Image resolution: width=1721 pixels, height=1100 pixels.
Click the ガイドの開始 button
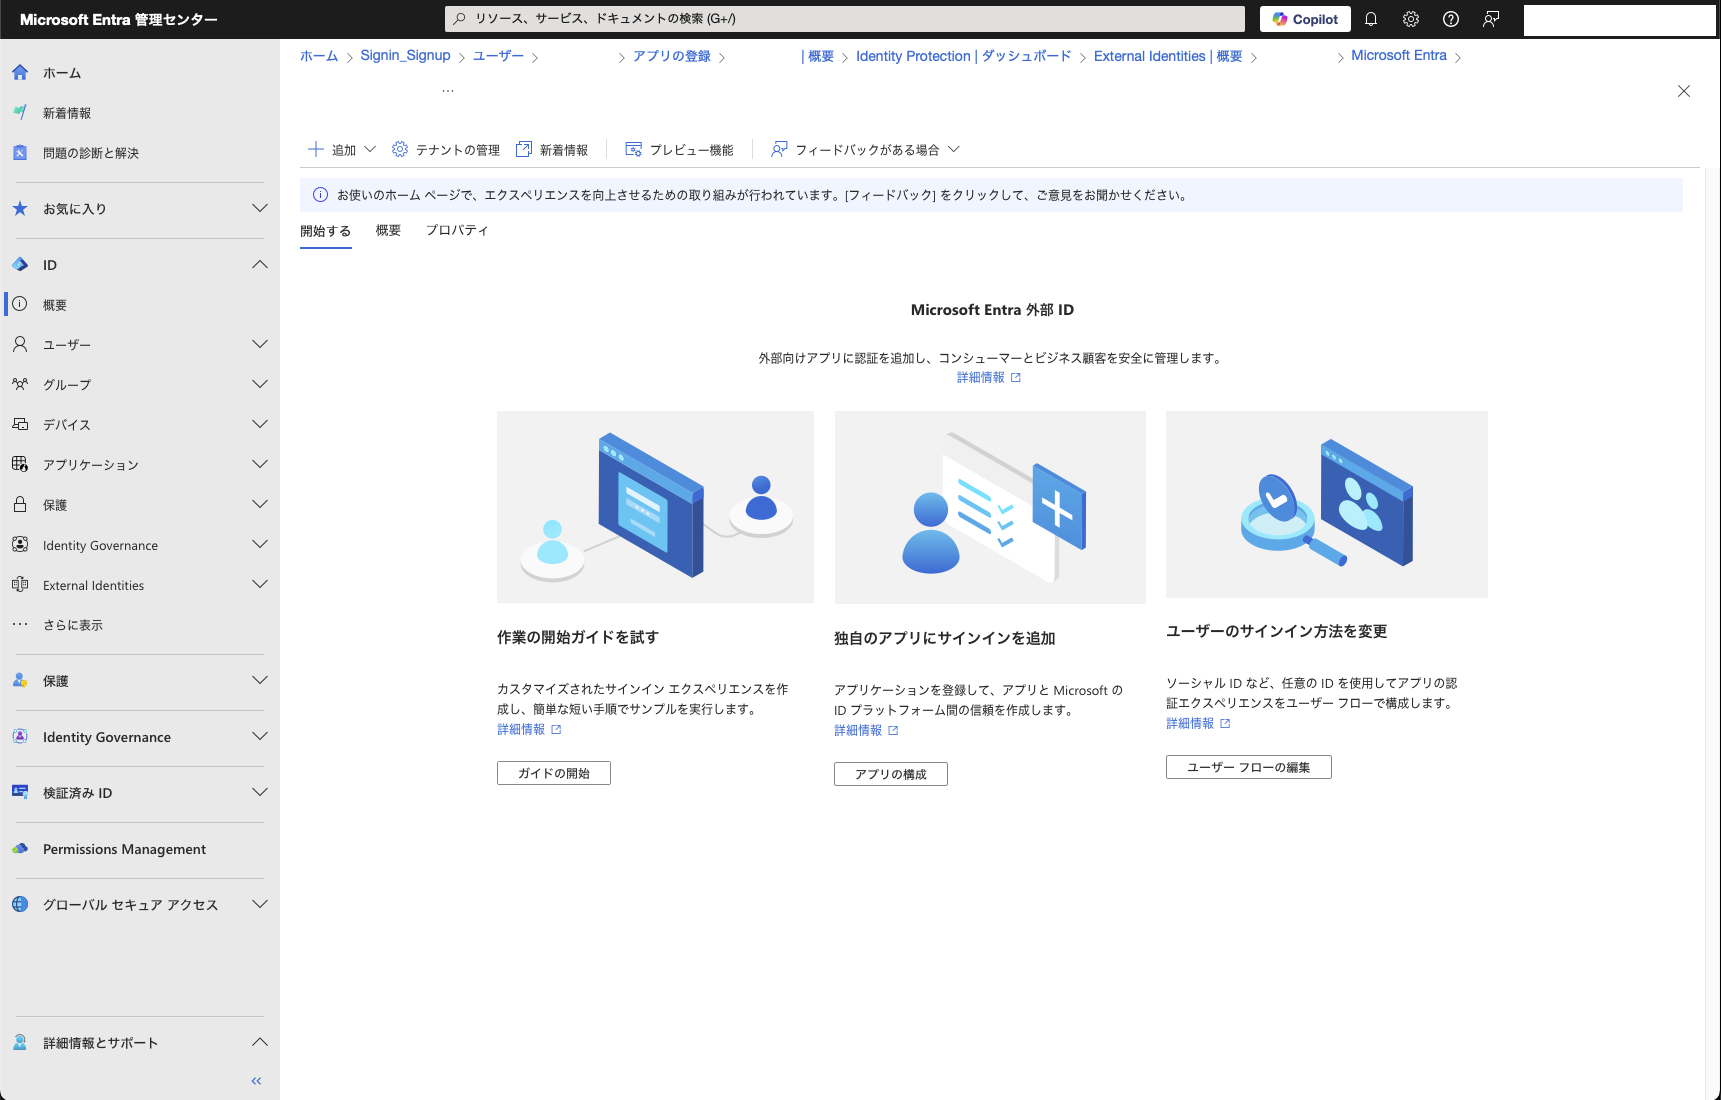pos(553,772)
